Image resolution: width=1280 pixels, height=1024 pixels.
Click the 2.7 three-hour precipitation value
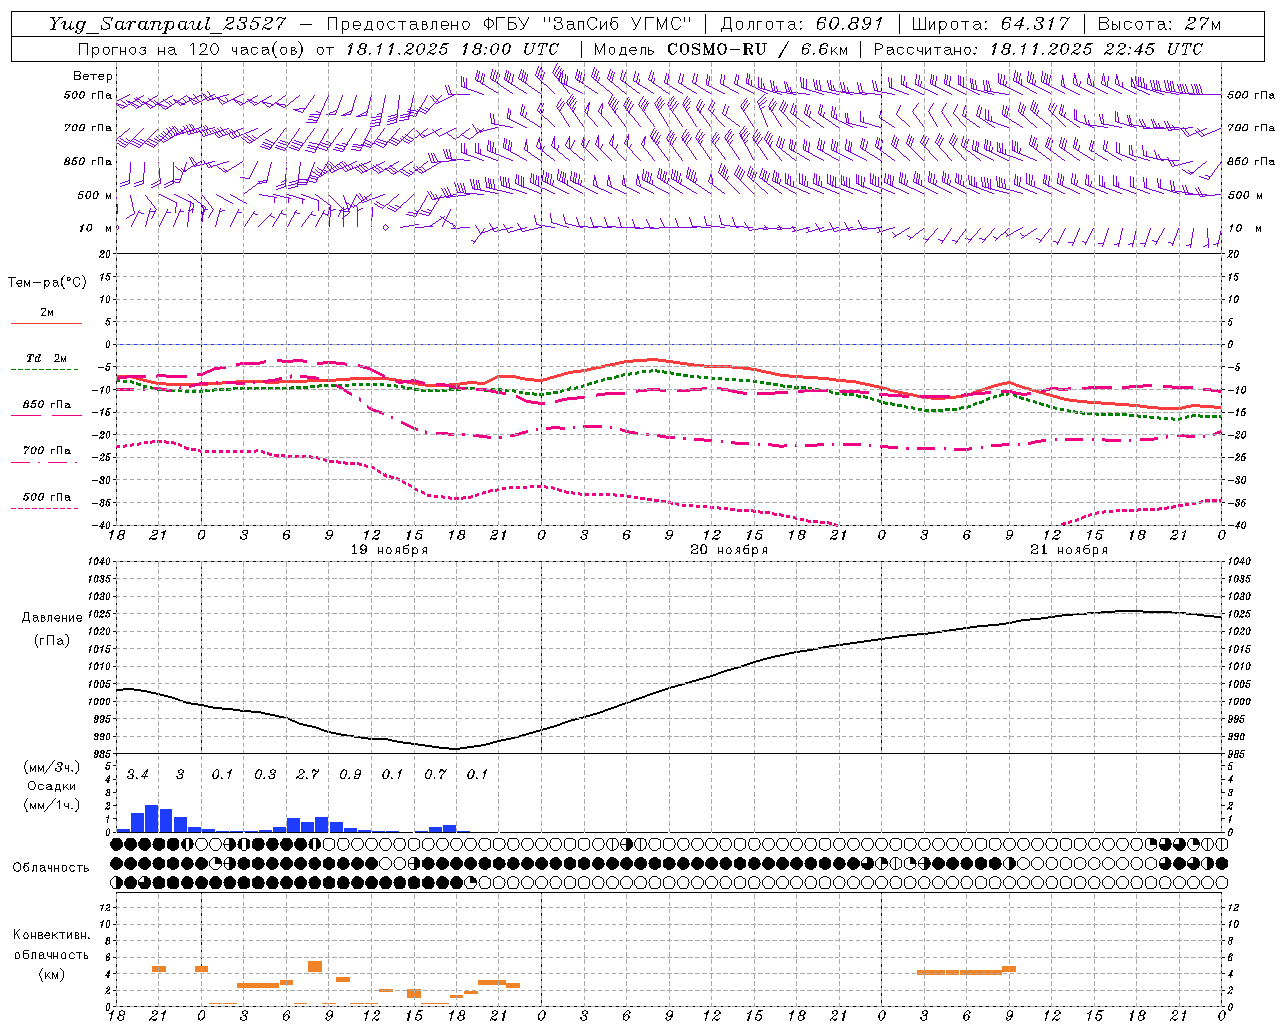point(307,774)
